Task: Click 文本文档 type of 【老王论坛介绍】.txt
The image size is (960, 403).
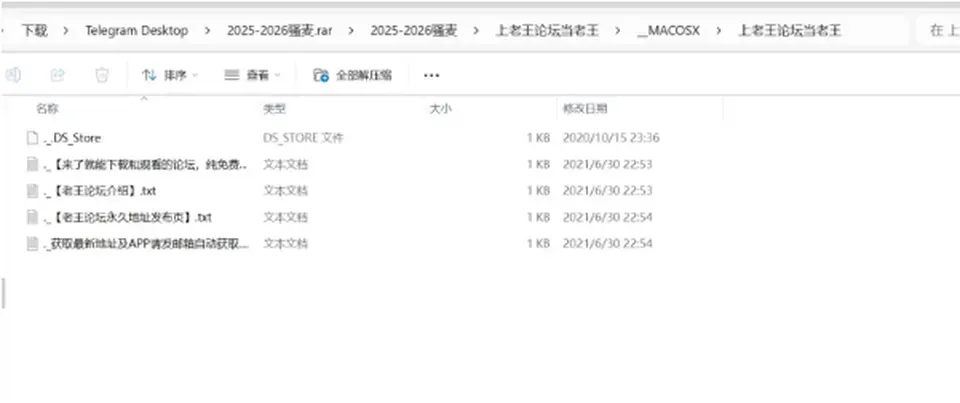Action: (x=285, y=190)
